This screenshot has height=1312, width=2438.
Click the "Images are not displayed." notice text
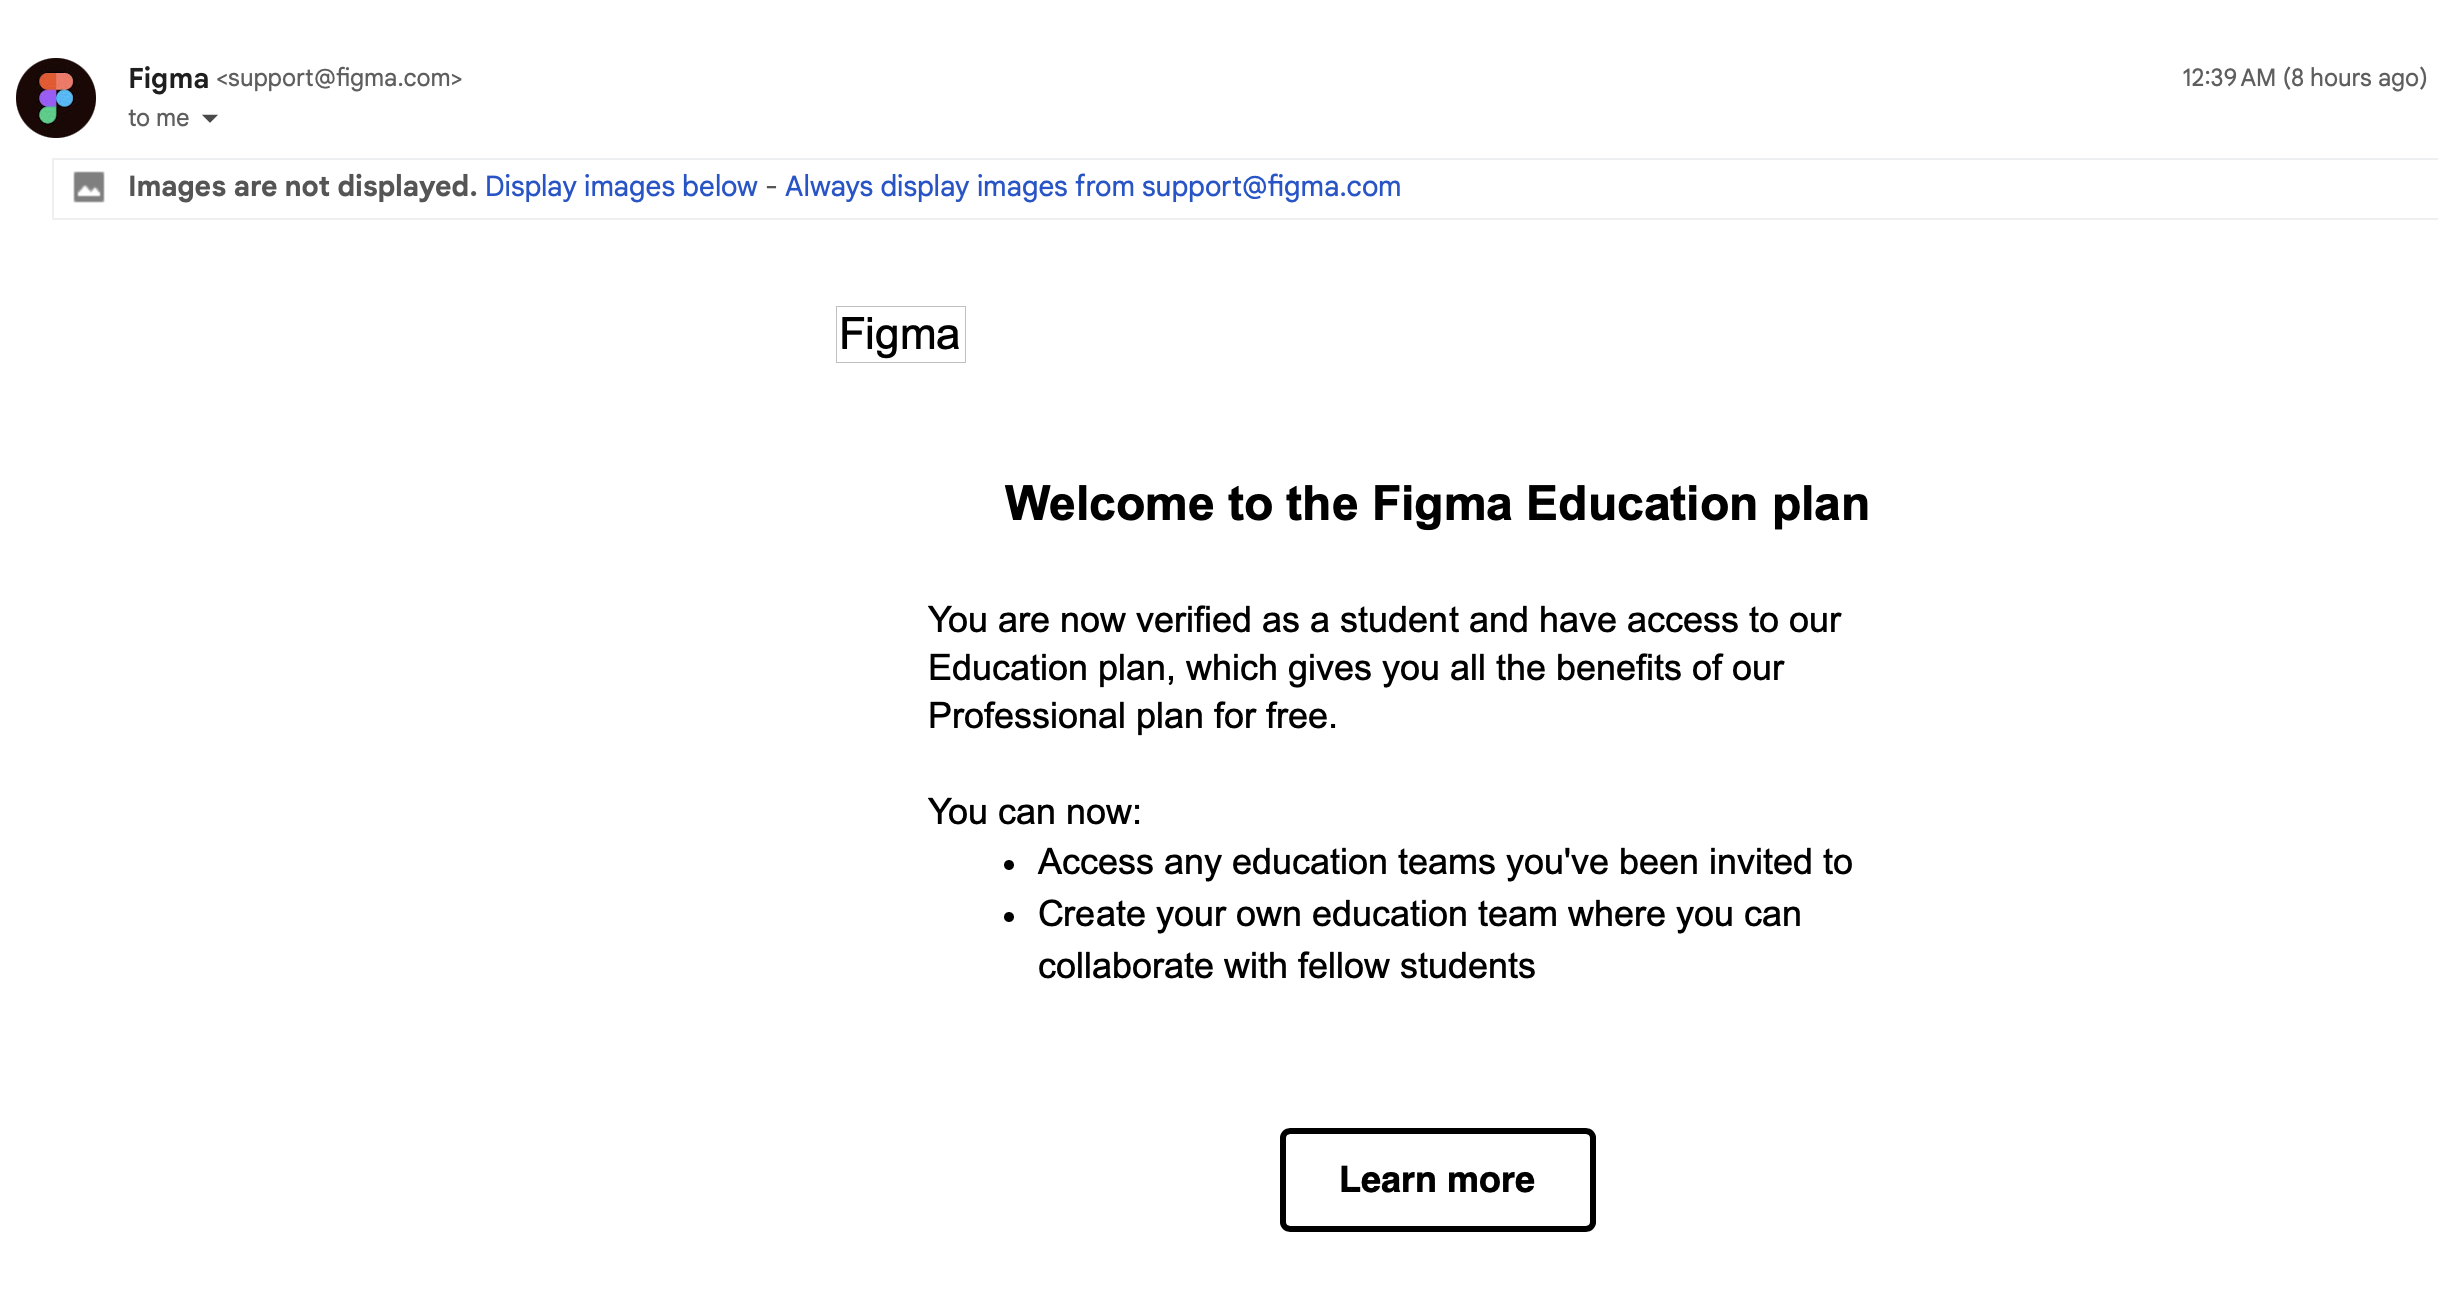point(302,187)
